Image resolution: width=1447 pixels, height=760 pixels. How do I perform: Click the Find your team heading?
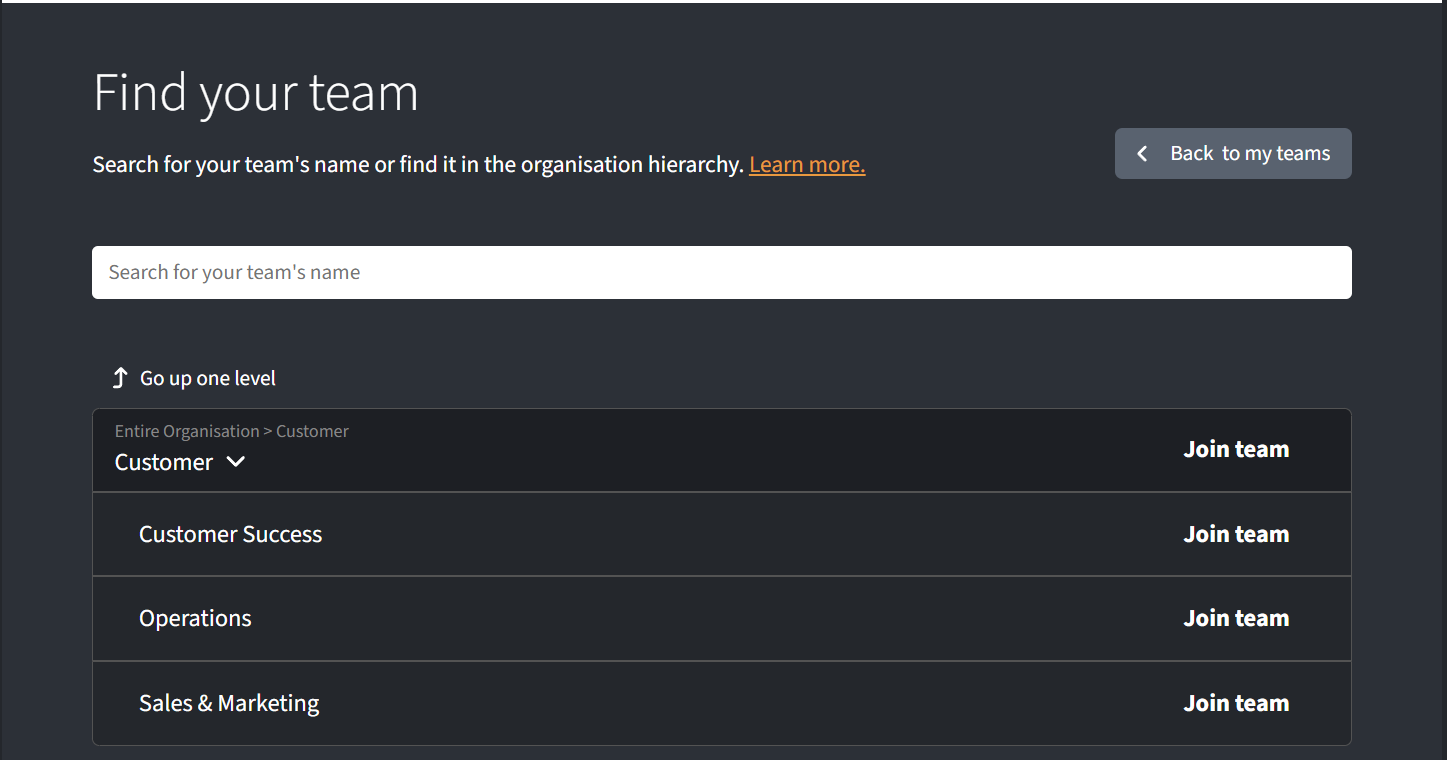click(255, 92)
